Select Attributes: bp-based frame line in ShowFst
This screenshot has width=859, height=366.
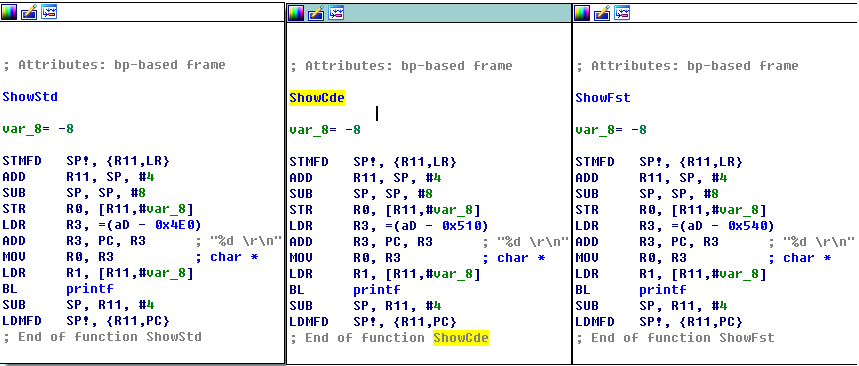click(x=687, y=66)
